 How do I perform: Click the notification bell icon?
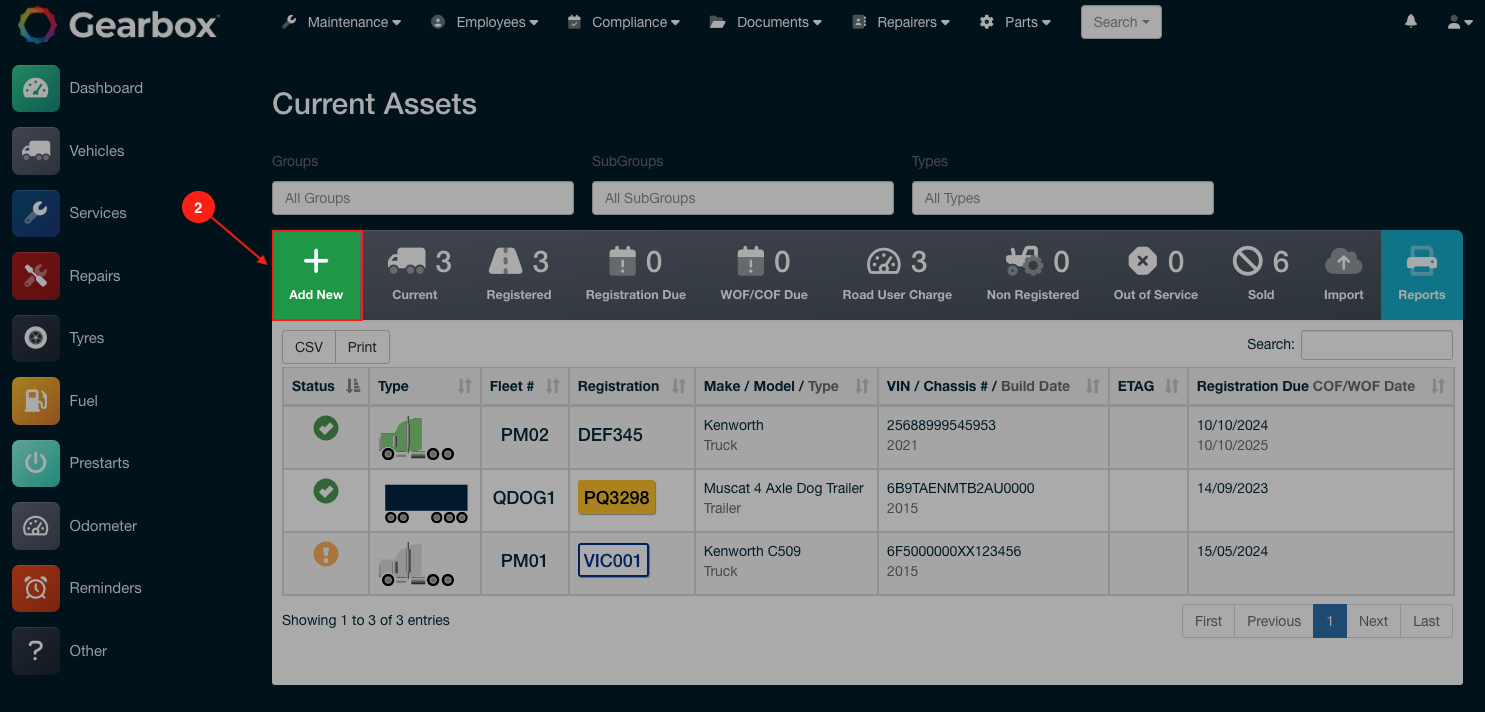tap(1410, 21)
